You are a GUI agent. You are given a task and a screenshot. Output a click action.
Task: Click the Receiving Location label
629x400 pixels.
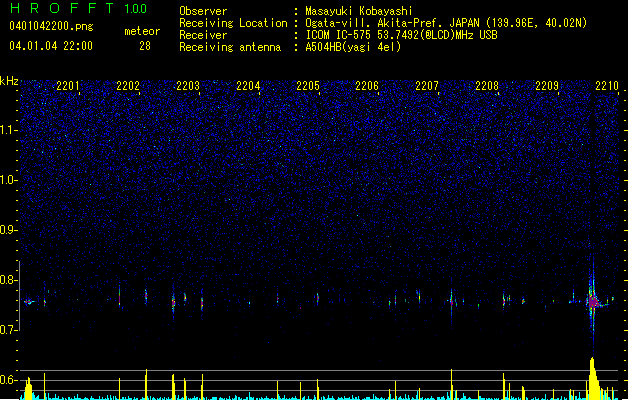click(233, 23)
